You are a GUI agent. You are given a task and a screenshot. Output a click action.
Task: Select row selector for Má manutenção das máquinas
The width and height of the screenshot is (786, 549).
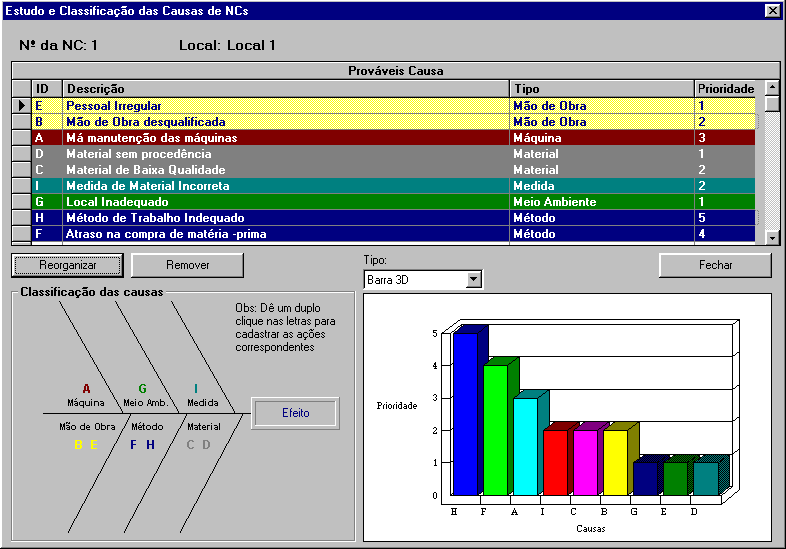22,137
